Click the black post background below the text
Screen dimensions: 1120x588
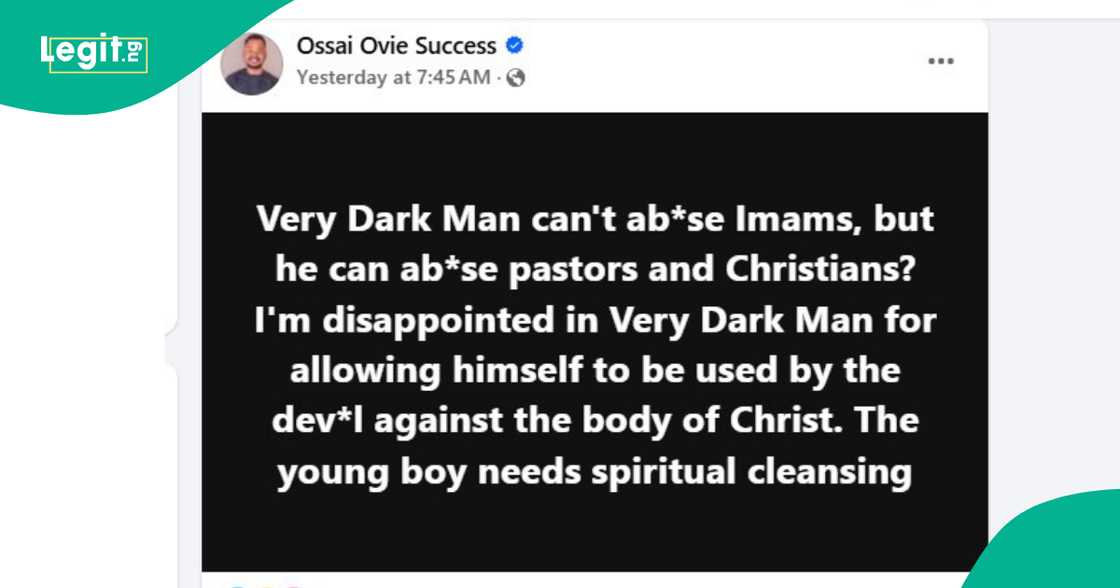pos(594,530)
